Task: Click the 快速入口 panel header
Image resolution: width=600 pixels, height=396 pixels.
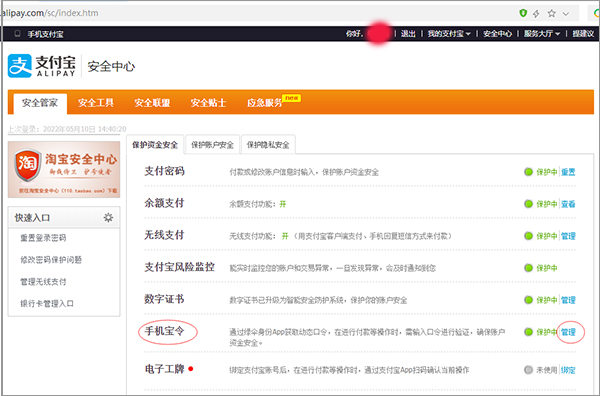Action: click(64, 218)
